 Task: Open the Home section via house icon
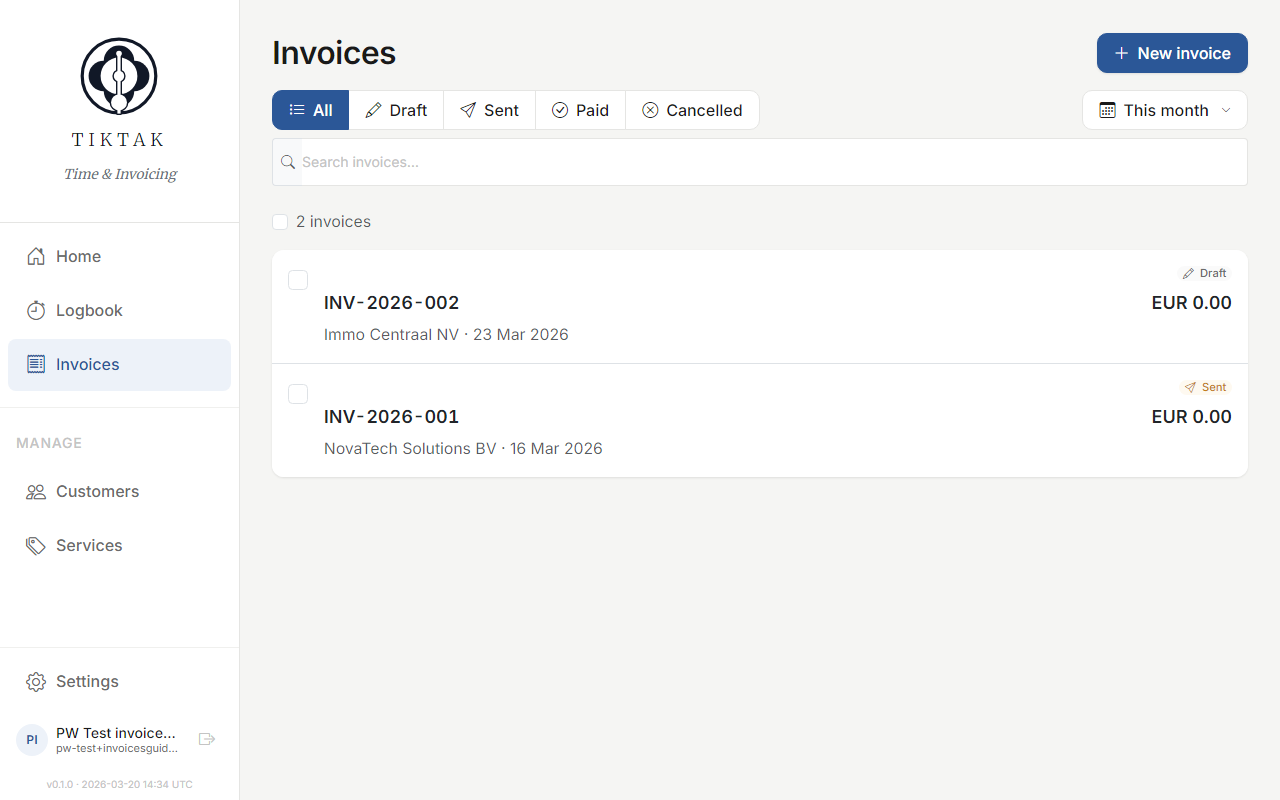click(36, 256)
